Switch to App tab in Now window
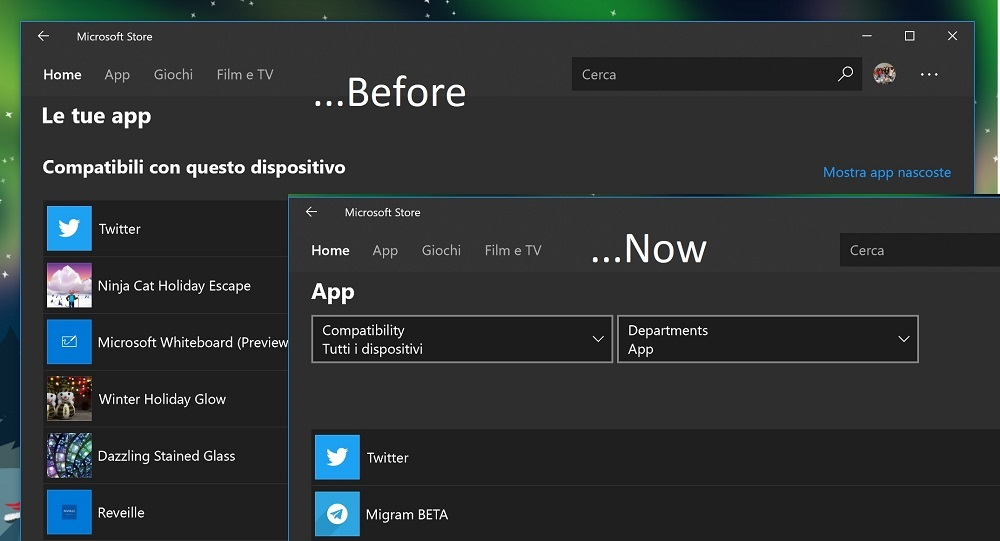Image resolution: width=1000 pixels, height=541 pixels. 385,251
